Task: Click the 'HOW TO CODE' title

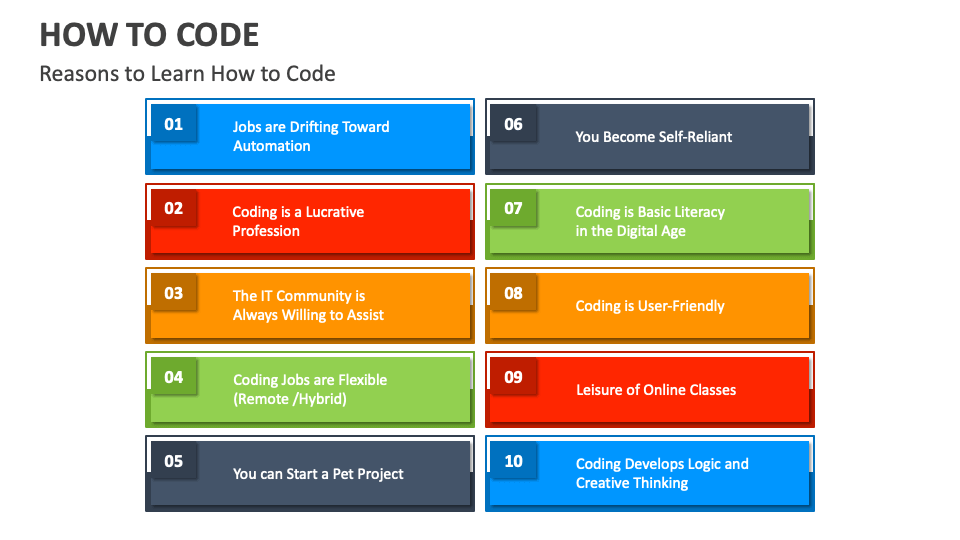Action: coord(149,35)
